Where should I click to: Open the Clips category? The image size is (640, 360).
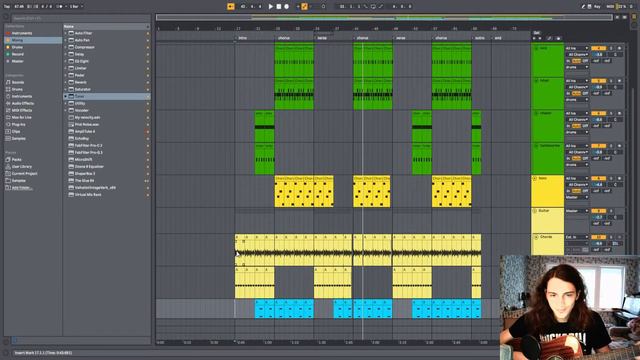(16, 131)
